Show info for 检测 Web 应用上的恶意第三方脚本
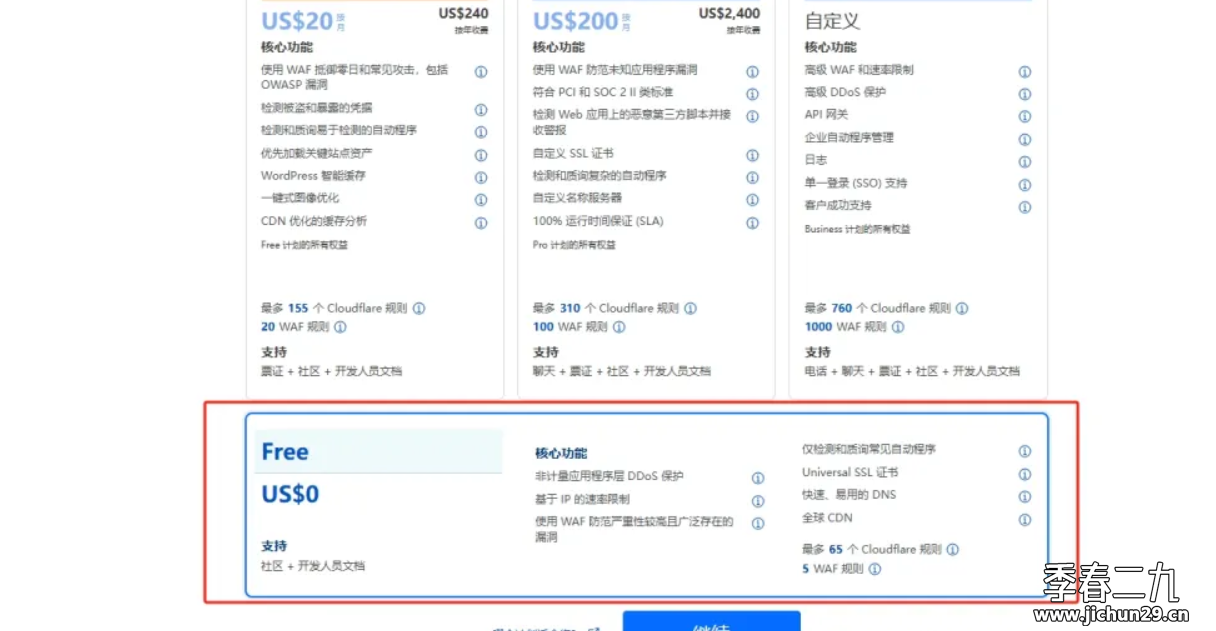 coord(753,117)
